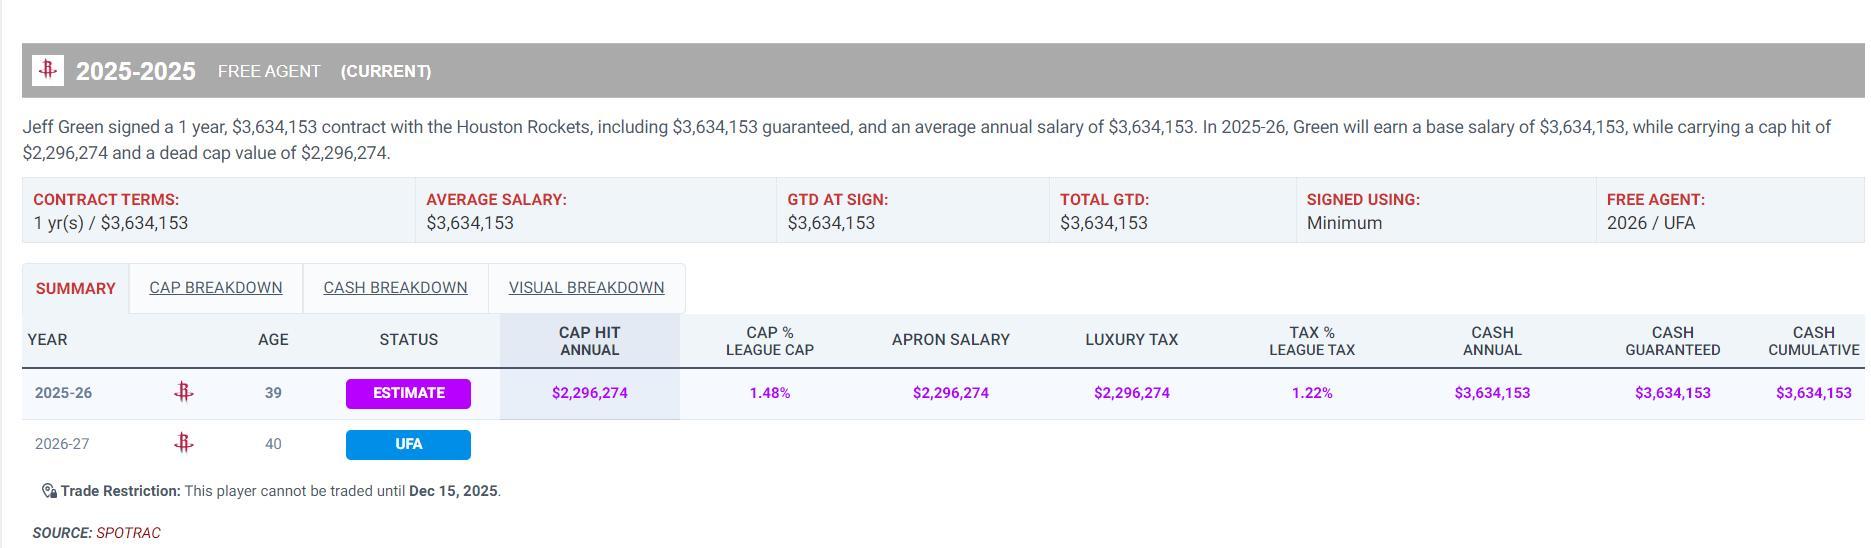Follow the SPOTRAC source link

coord(128,533)
